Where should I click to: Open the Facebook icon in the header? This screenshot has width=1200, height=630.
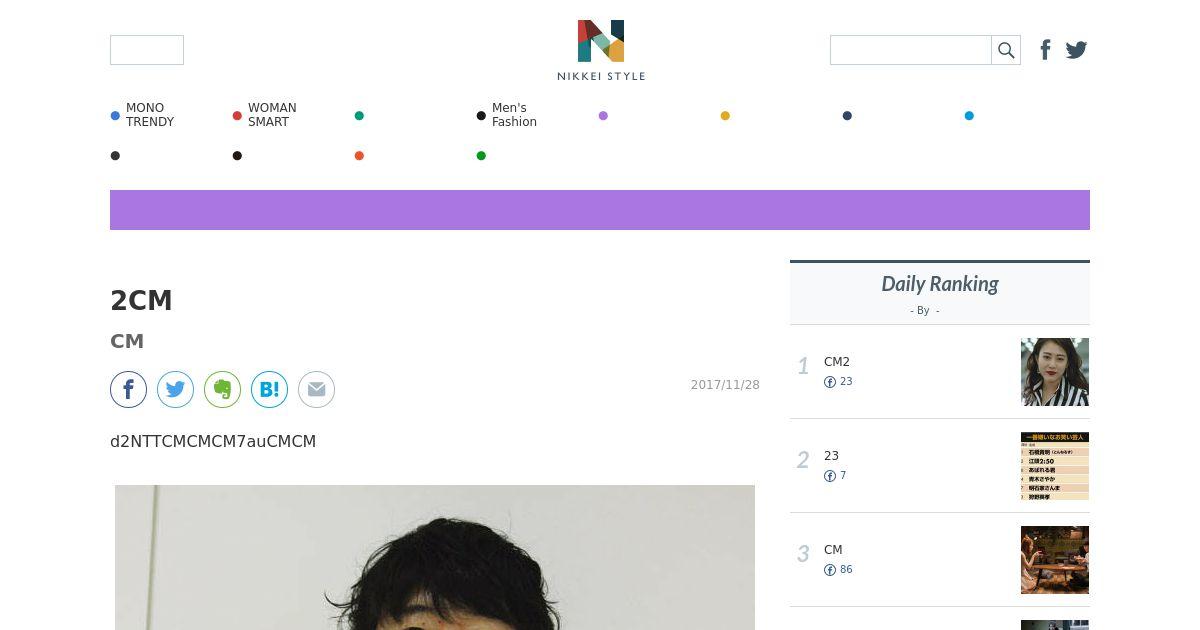pyautogui.click(x=1045, y=50)
